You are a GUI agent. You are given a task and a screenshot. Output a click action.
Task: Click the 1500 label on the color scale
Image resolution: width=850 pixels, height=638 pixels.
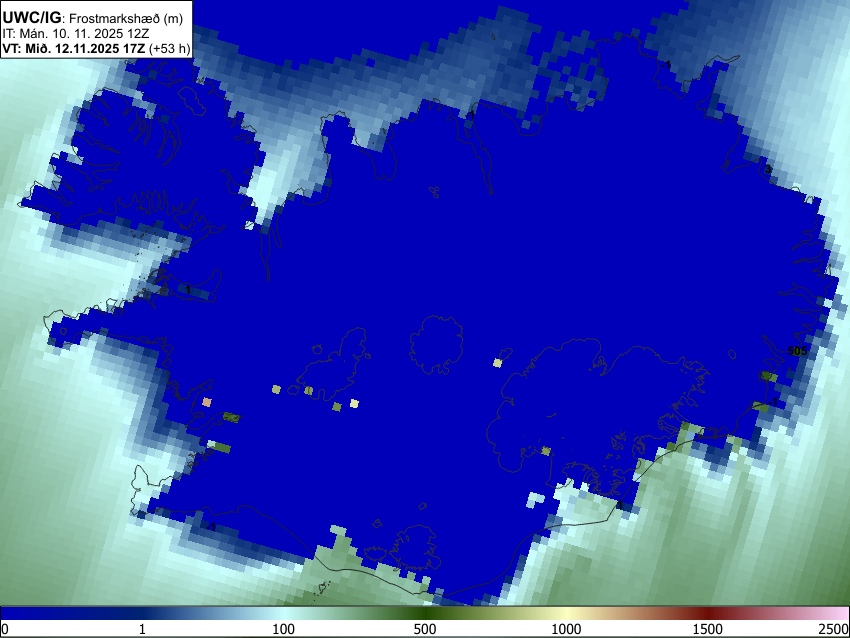[x=708, y=629]
